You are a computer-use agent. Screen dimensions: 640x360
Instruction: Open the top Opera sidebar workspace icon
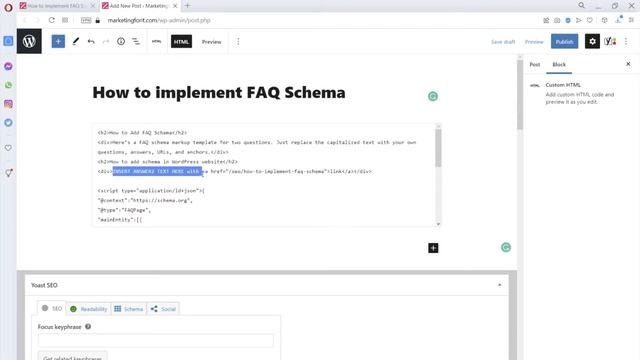click(x=8, y=41)
